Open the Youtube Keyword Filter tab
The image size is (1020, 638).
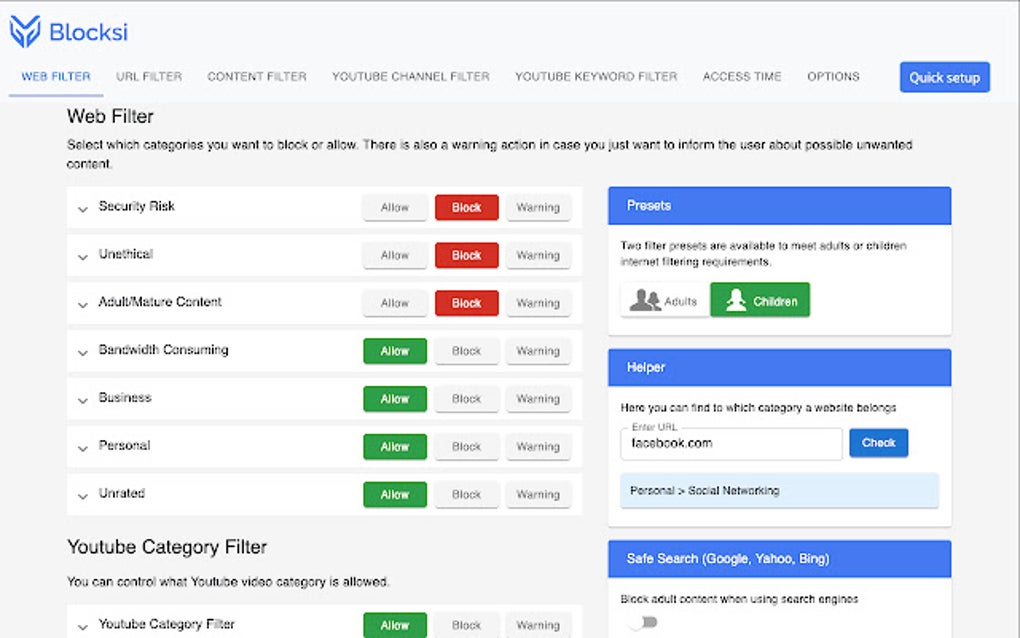tap(596, 76)
